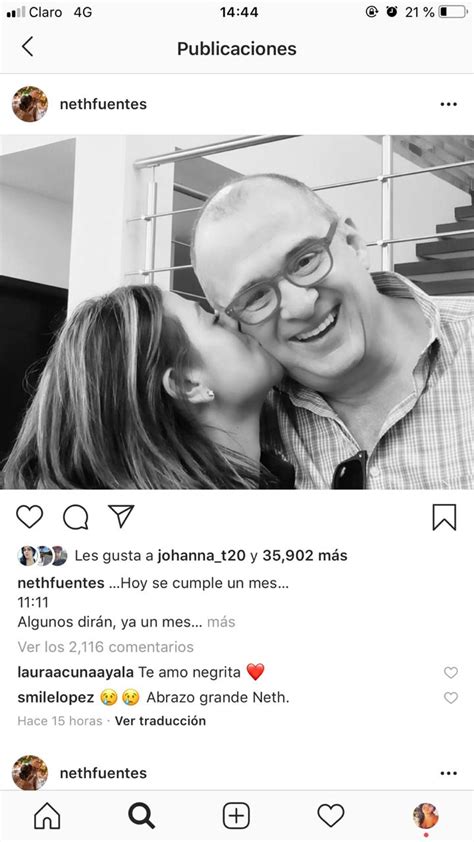Open the three-dot options menu for the first post
Screen dimensions: 474x842
click(x=448, y=104)
